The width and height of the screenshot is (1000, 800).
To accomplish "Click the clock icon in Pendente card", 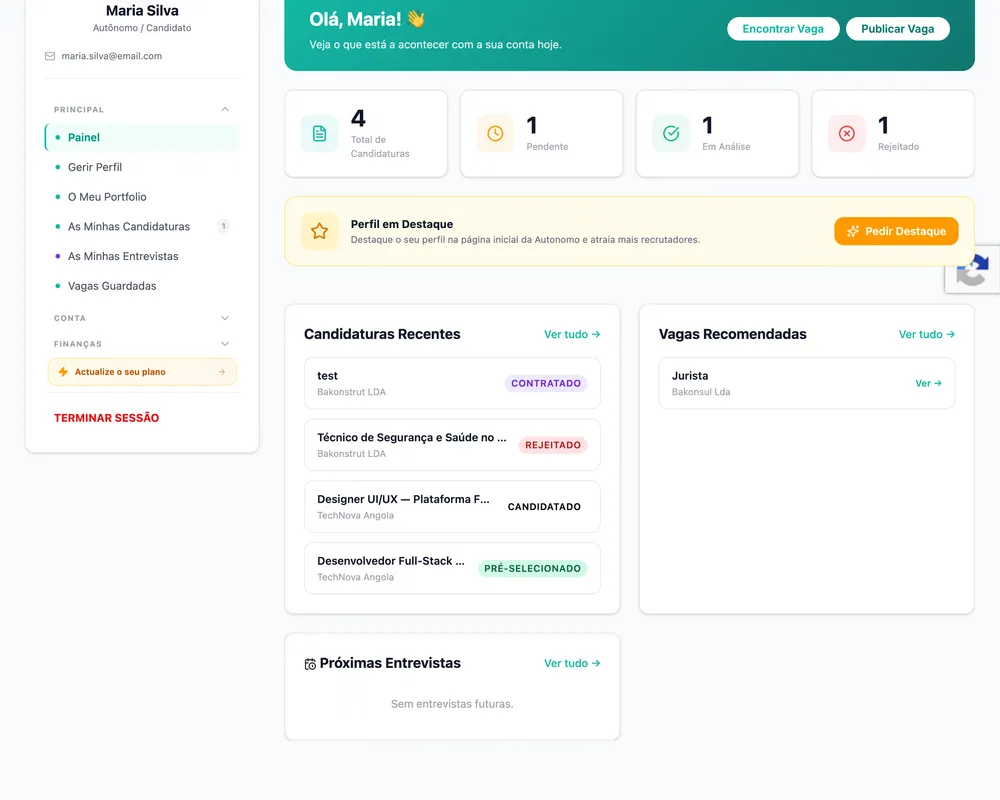I will point(495,133).
